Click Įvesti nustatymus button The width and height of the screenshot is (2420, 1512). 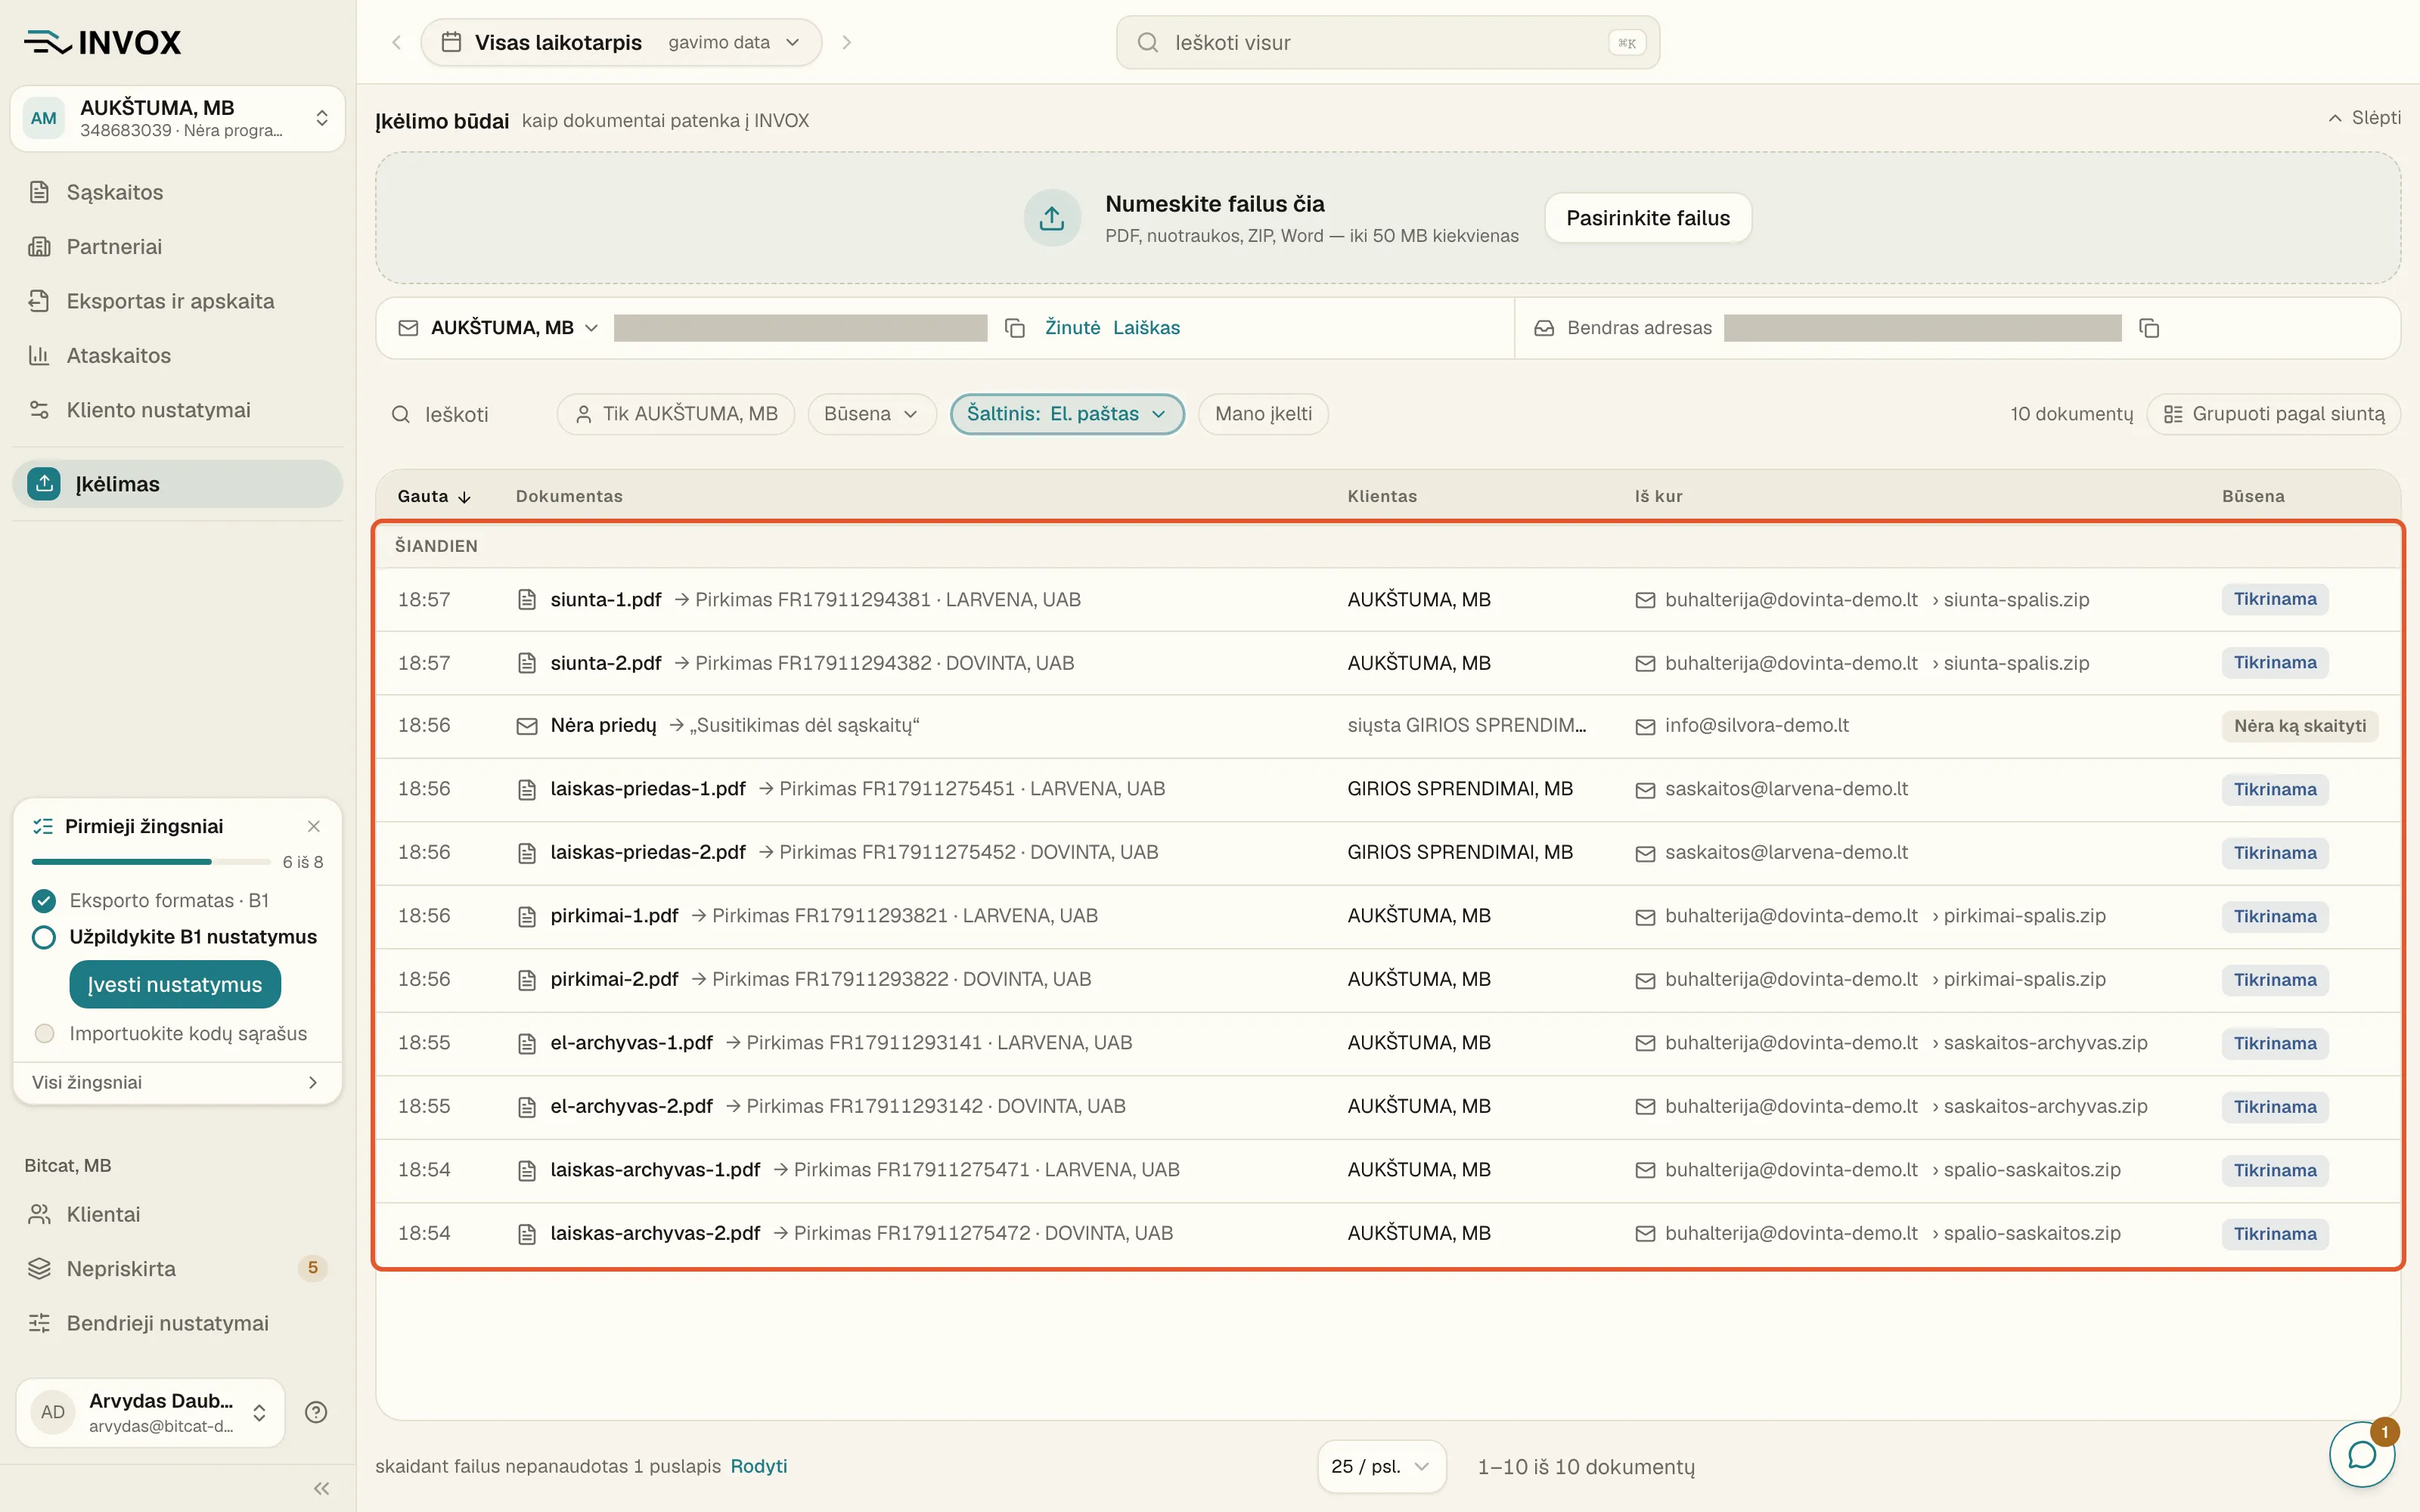(175, 985)
